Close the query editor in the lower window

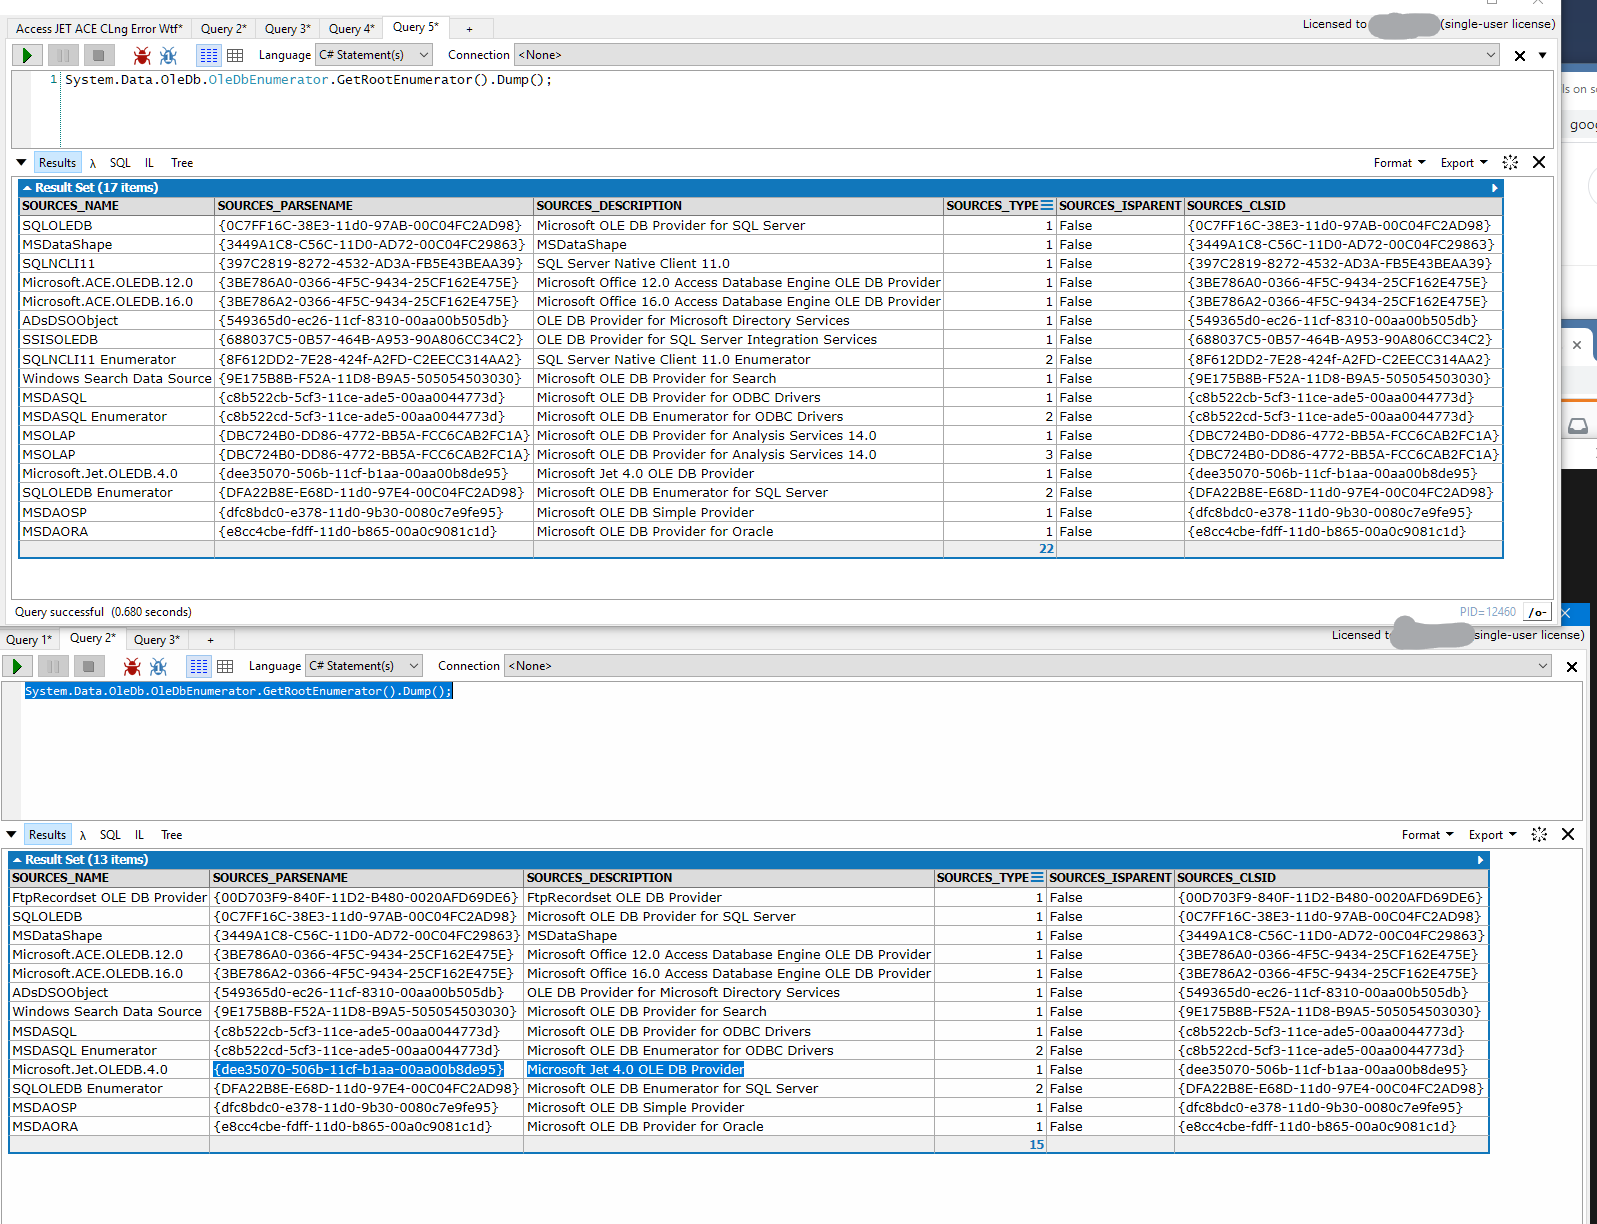pyautogui.click(x=1571, y=667)
